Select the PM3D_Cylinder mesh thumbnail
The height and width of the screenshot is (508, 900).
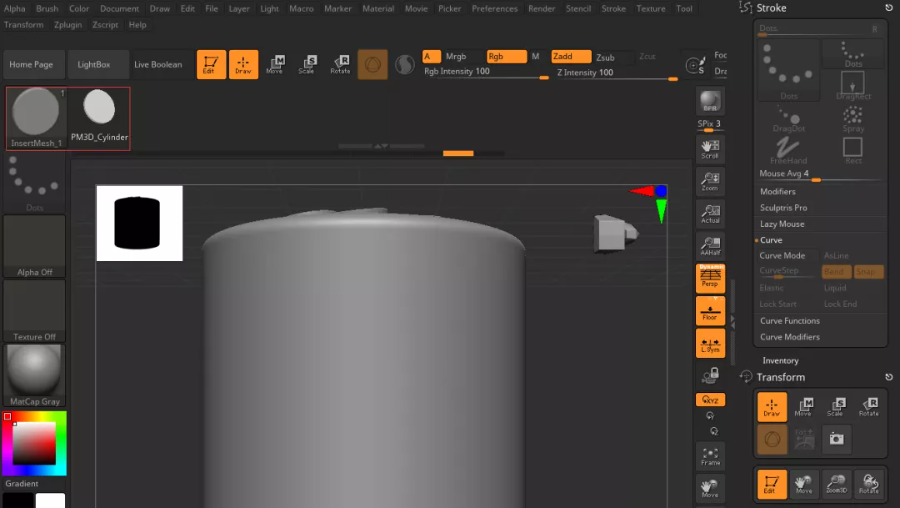tap(99, 116)
